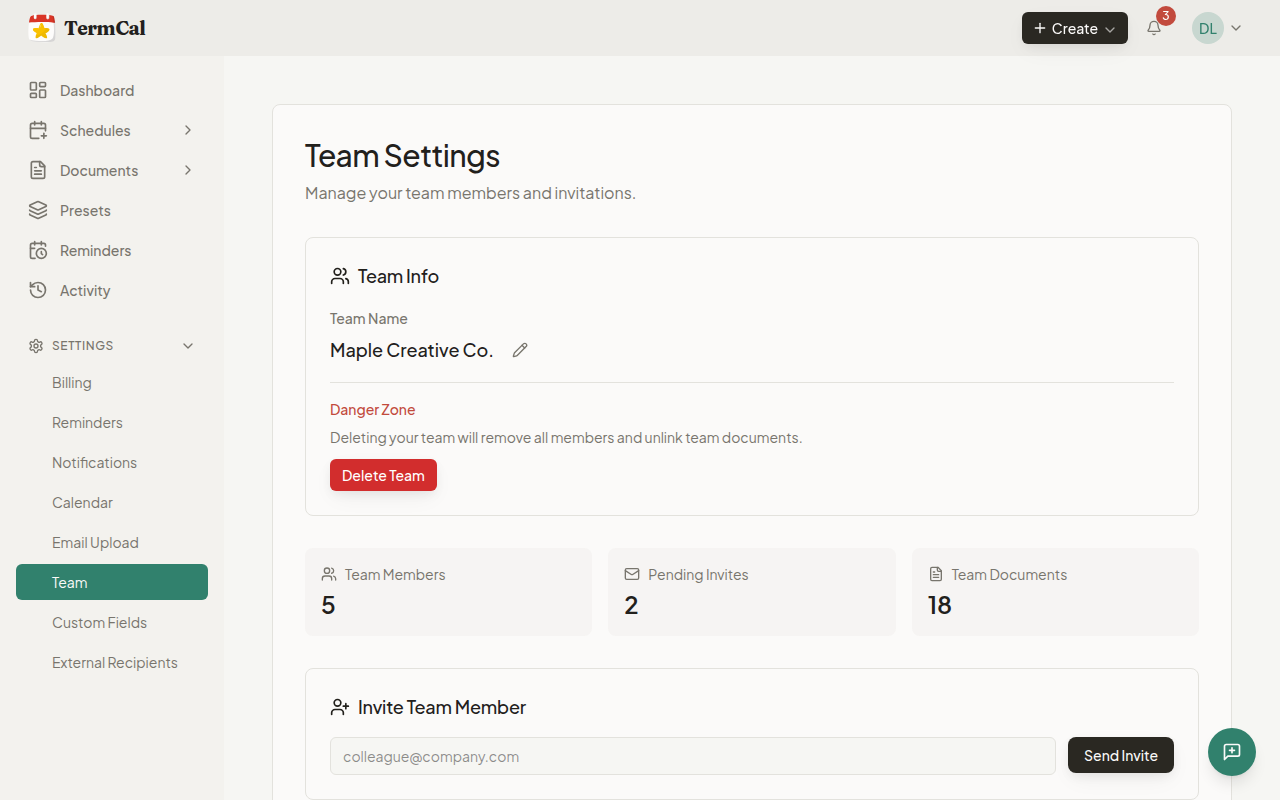Select Team in the settings menu
Viewport: 1280px width, 800px height.
(x=69, y=582)
